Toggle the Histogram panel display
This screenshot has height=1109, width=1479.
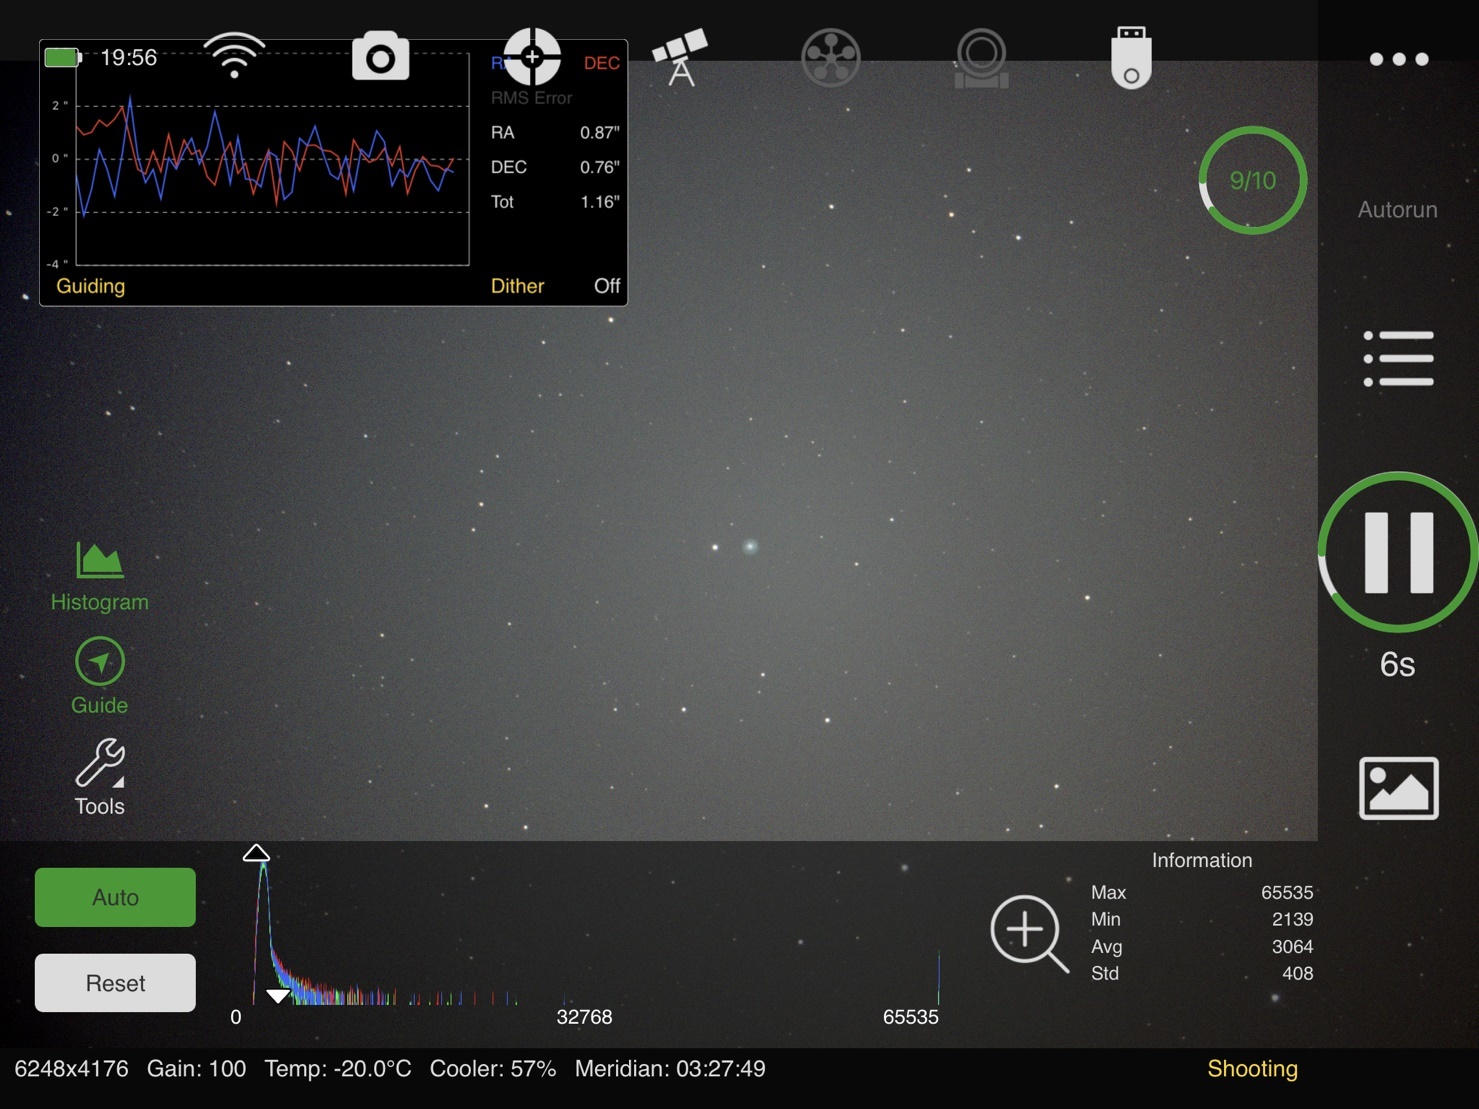(99, 576)
